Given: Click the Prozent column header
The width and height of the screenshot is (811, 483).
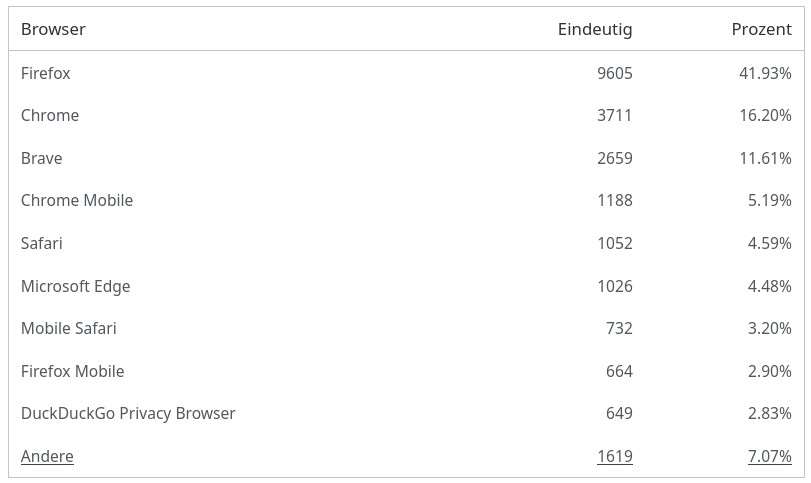Looking at the screenshot, I should click(761, 29).
